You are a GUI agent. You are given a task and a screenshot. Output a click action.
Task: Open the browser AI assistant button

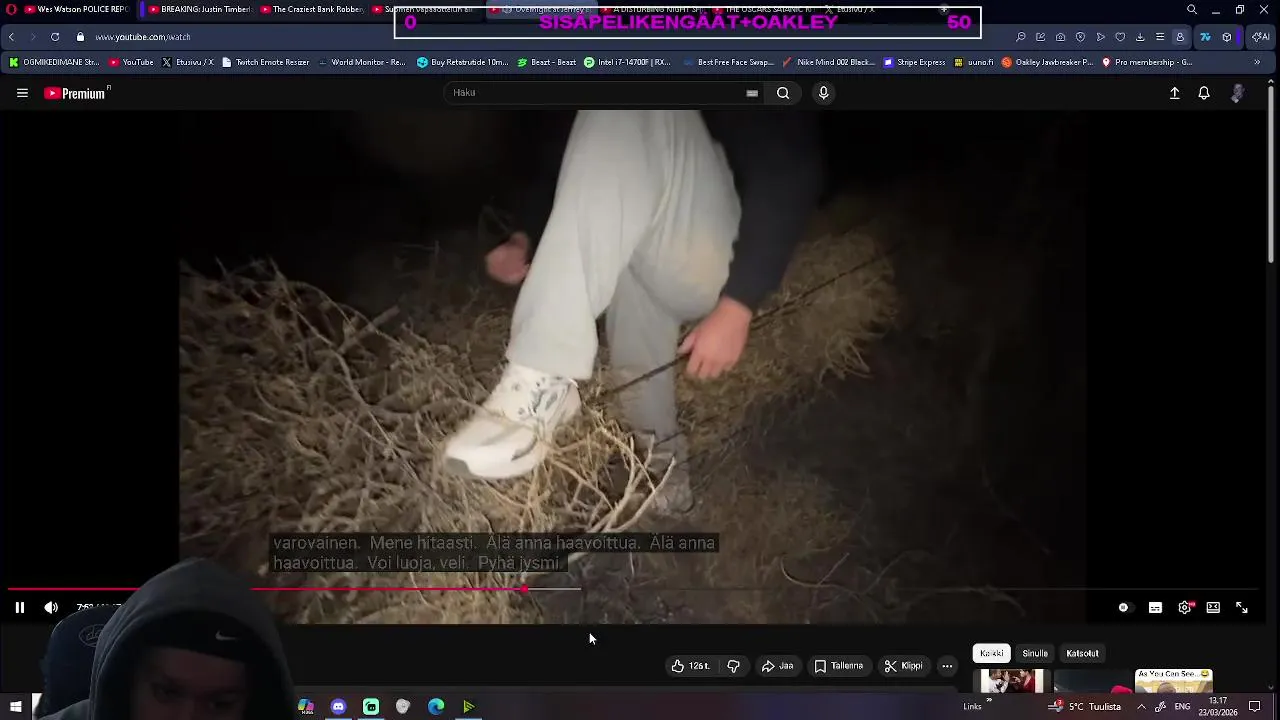pyautogui.click(x=1261, y=37)
